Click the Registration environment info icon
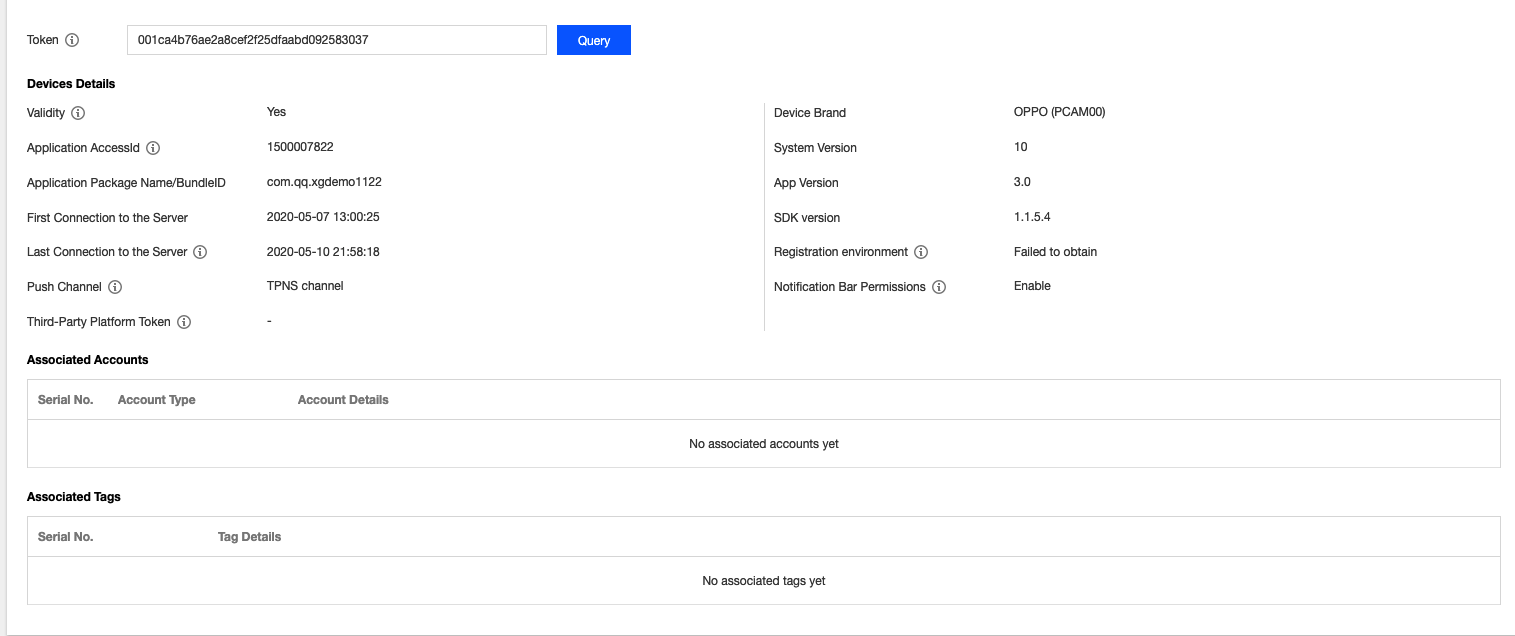1515x636 pixels. (x=921, y=252)
